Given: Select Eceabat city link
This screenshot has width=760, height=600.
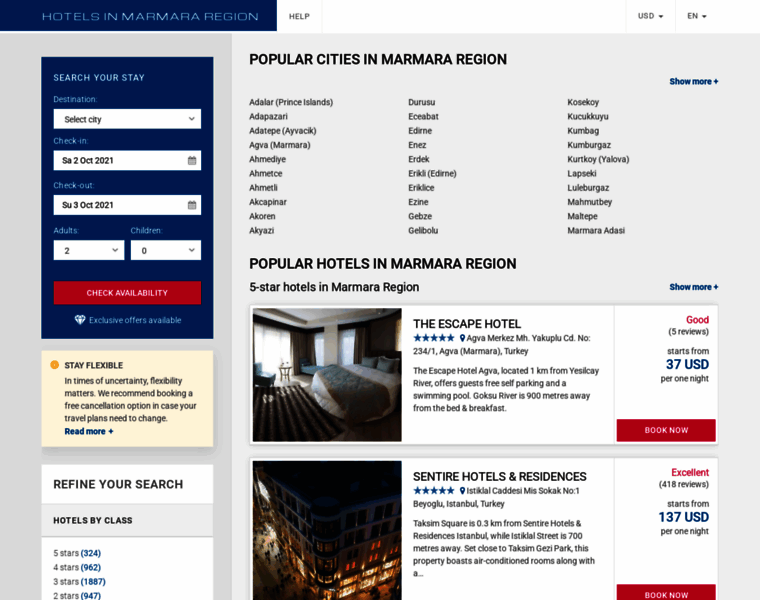Looking at the screenshot, I should pyautogui.click(x=423, y=116).
